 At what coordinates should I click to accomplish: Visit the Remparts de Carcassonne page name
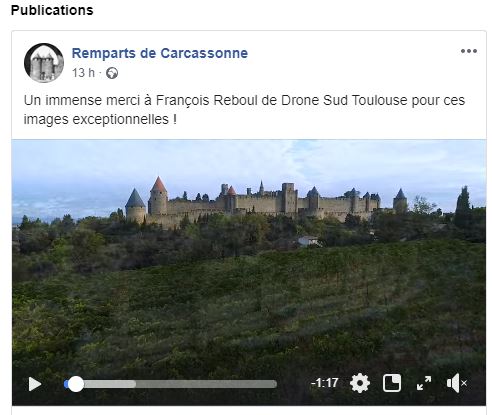coord(160,53)
